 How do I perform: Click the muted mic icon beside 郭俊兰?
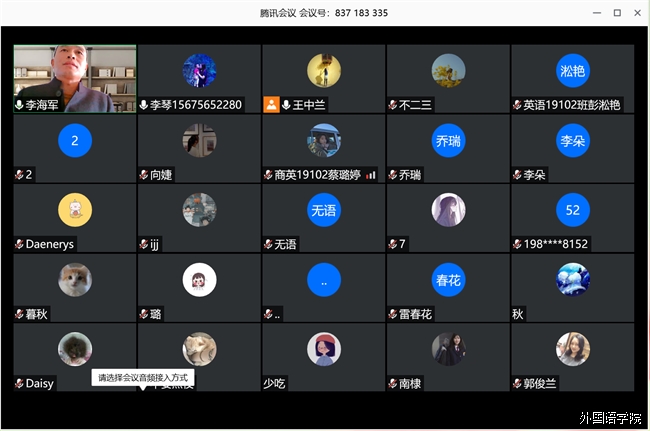517,383
